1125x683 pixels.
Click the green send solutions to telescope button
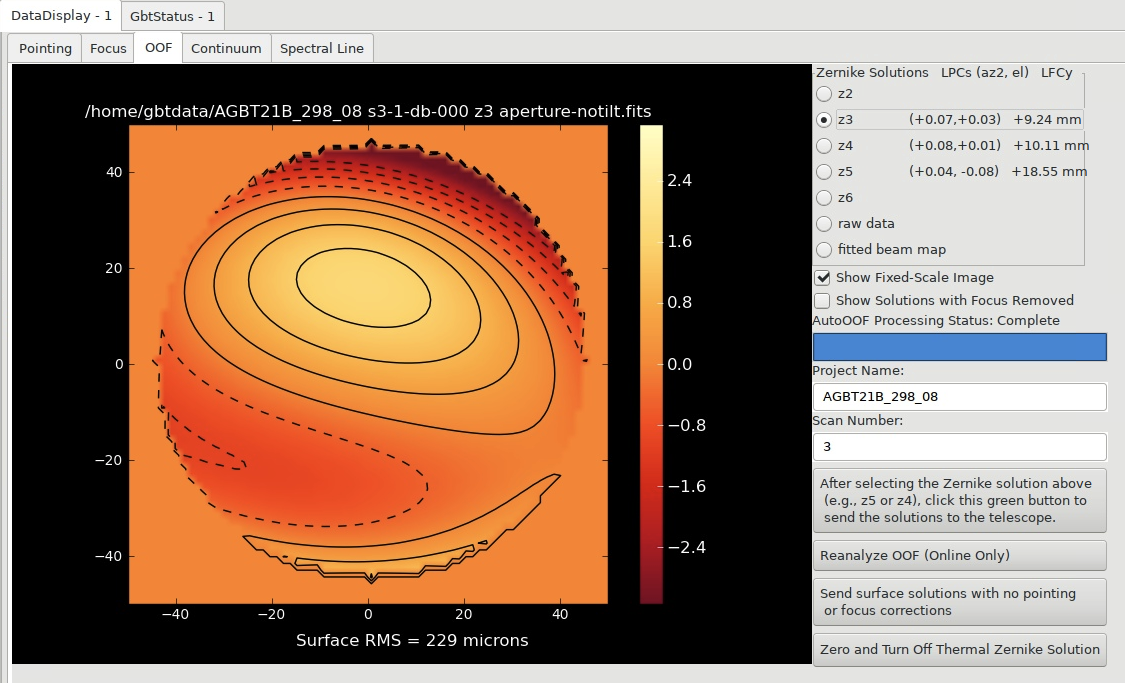click(x=959, y=501)
